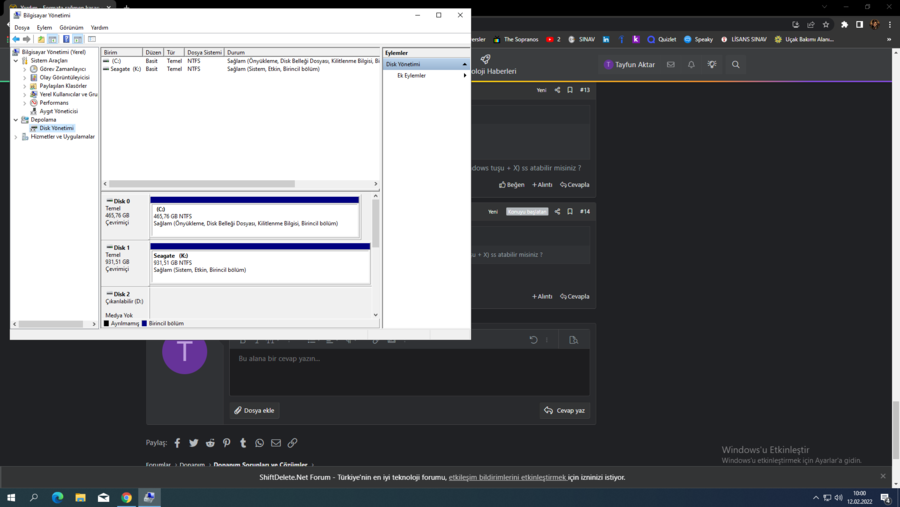Toggle the light bulb theme switch icon
Screen dimensions: 900x507
(712, 64)
